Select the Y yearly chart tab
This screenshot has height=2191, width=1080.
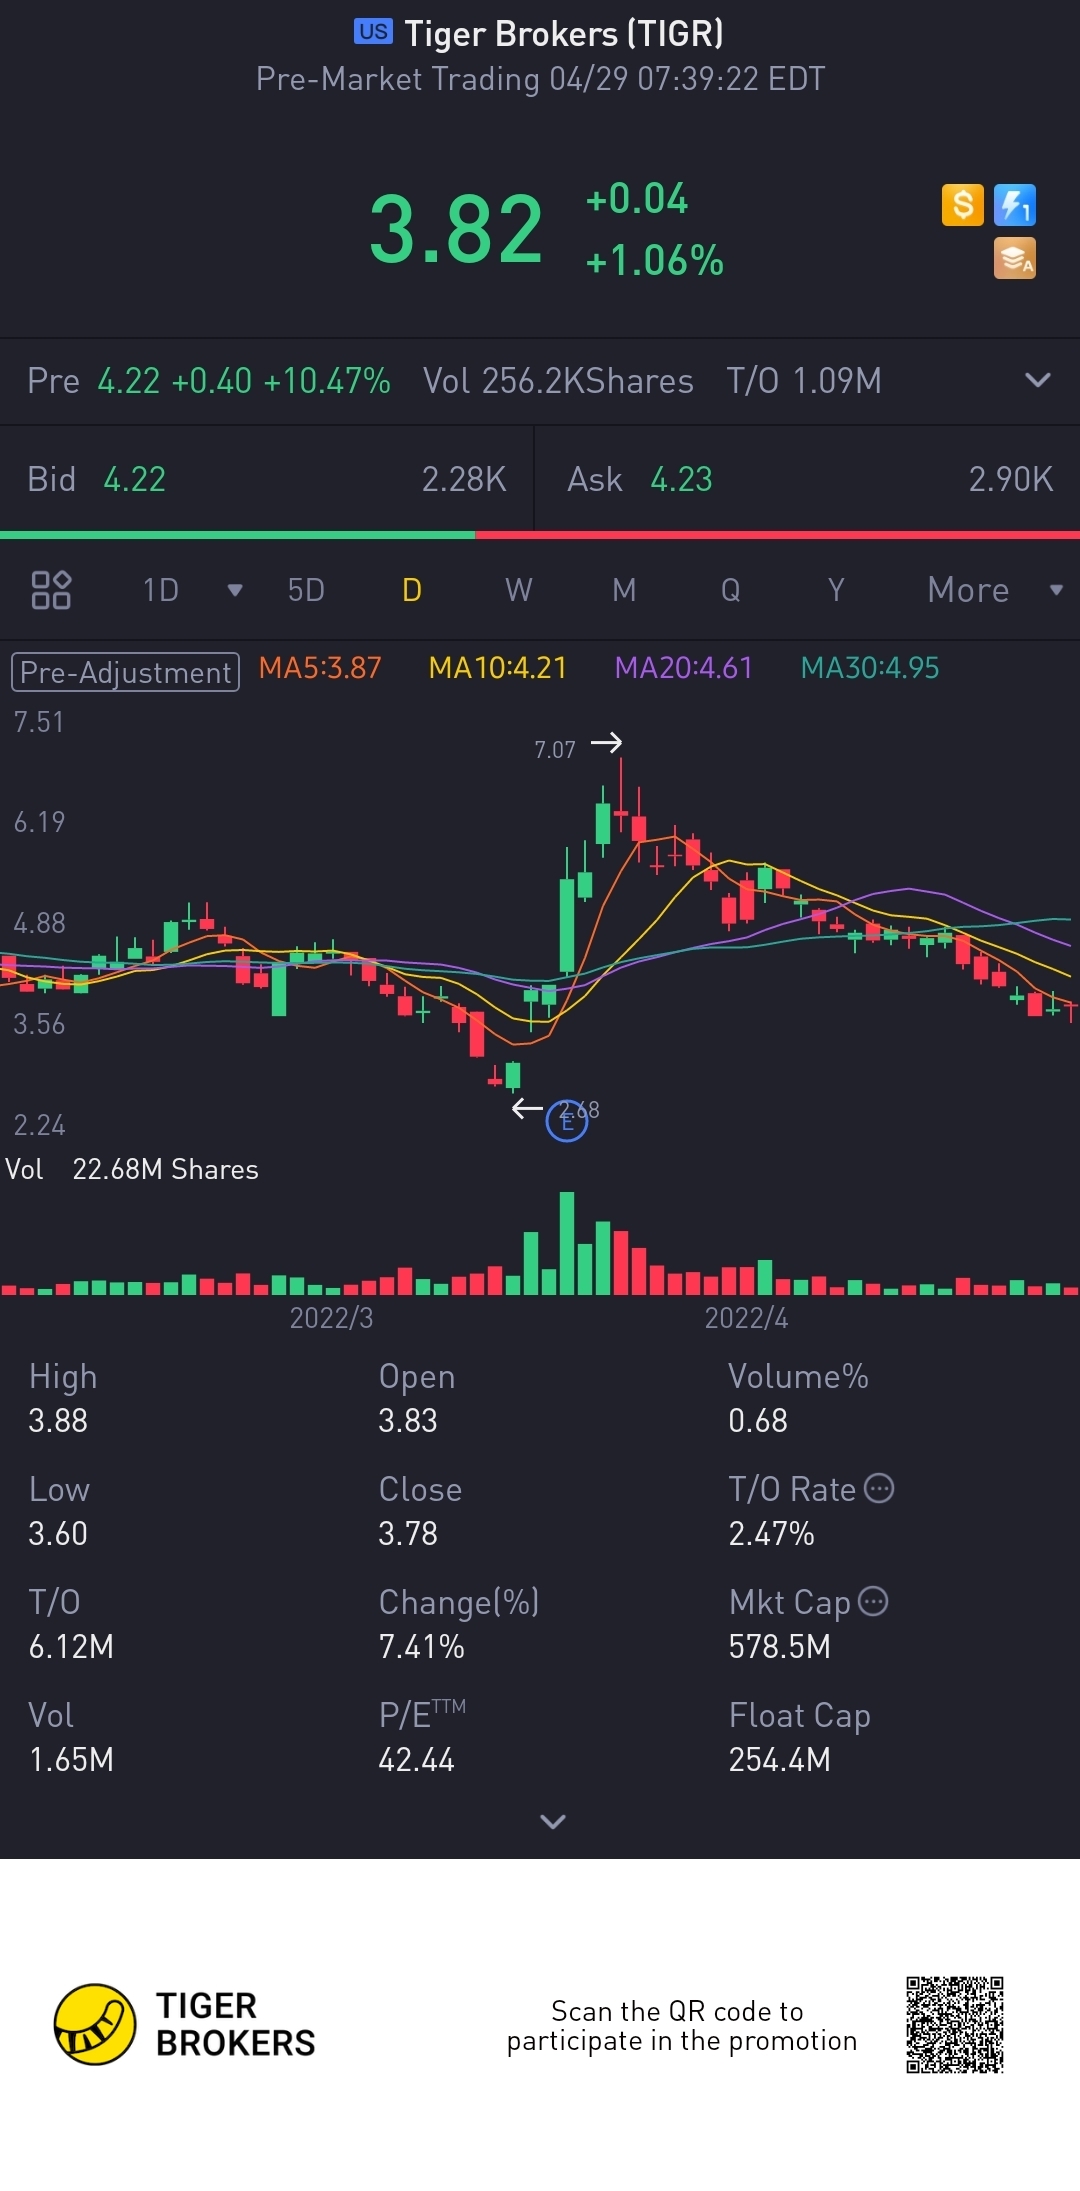(x=837, y=590)
